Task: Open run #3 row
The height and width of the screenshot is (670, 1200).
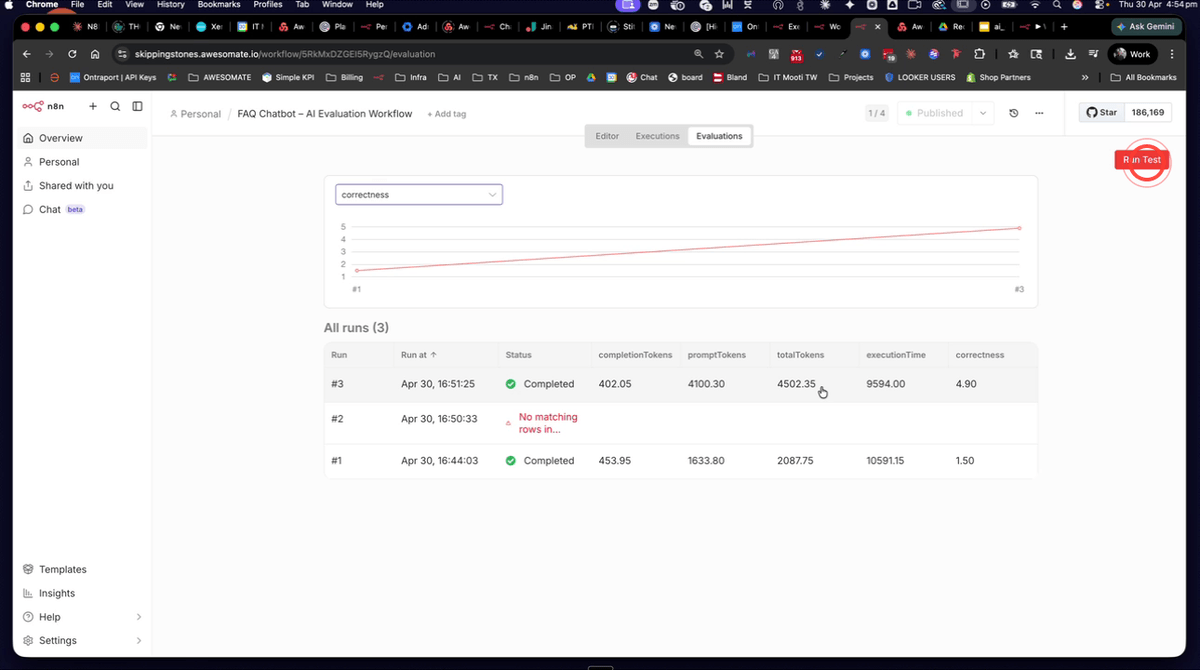Action: [x=680, y=384]
